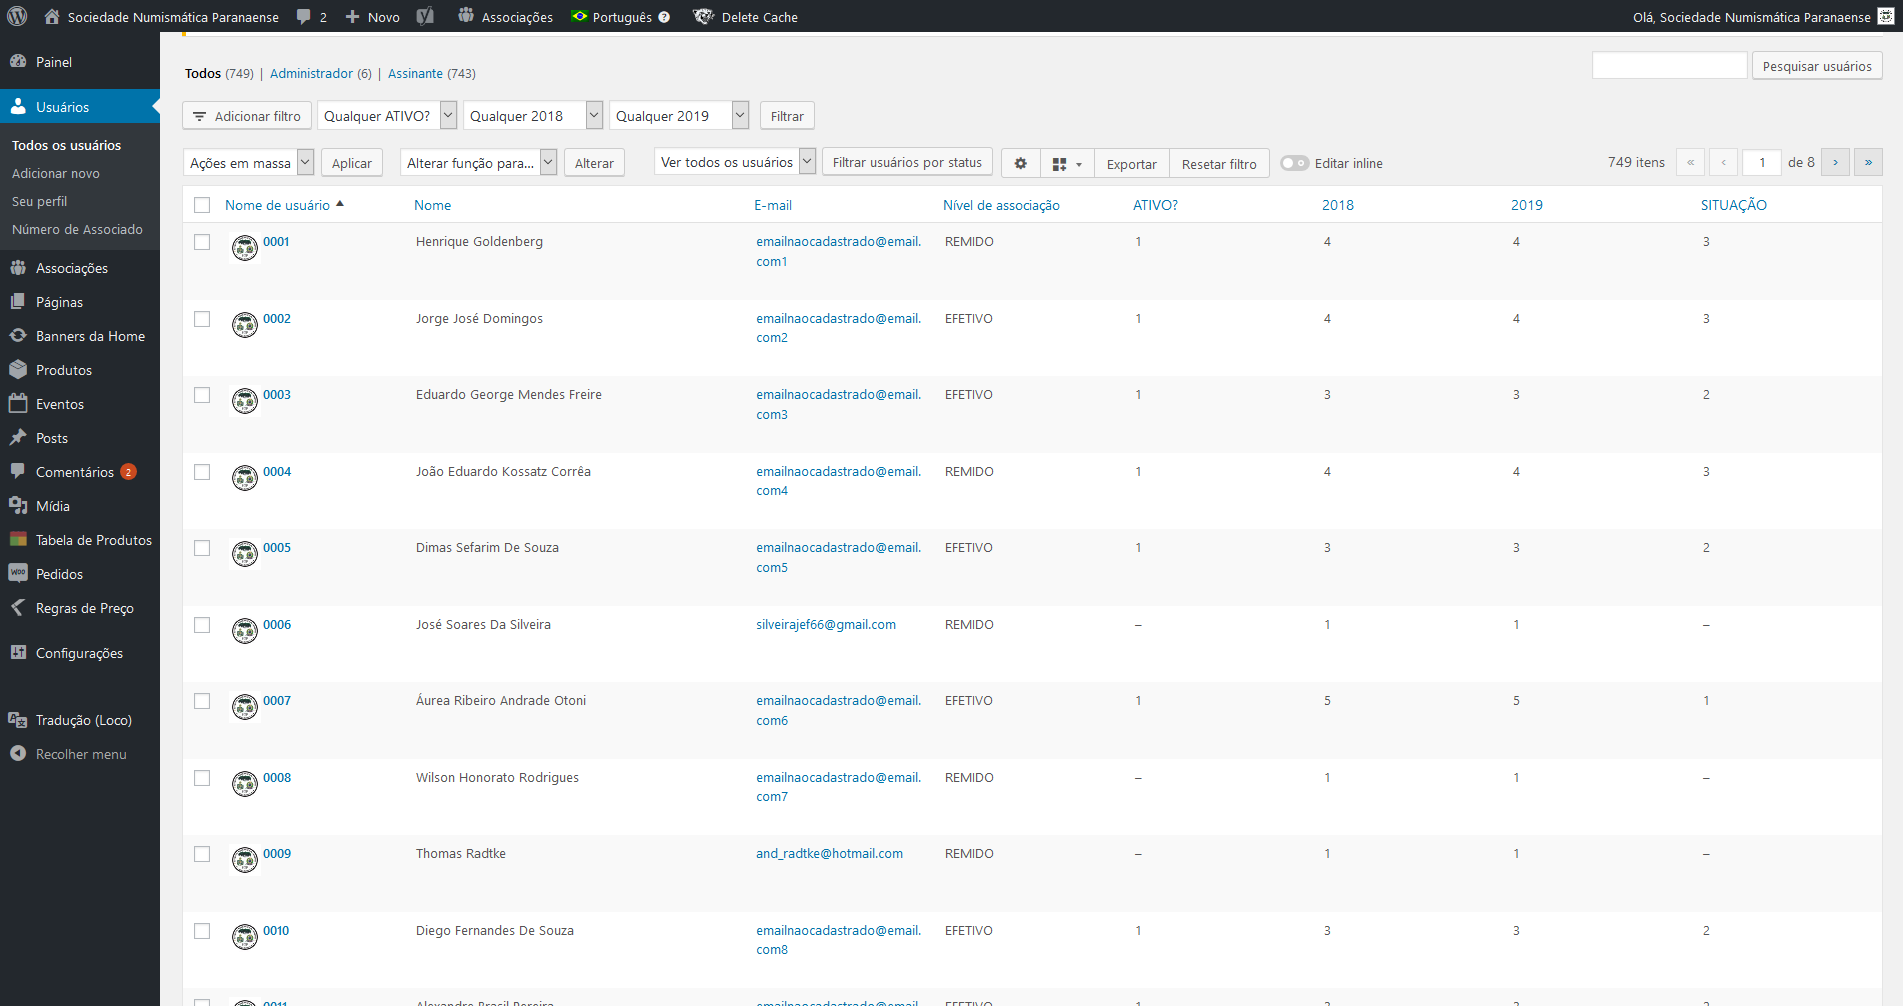Viewport: 1903px width, 1006px height.
Task: Click the WordPress logo icon
Action: (17, 16)
